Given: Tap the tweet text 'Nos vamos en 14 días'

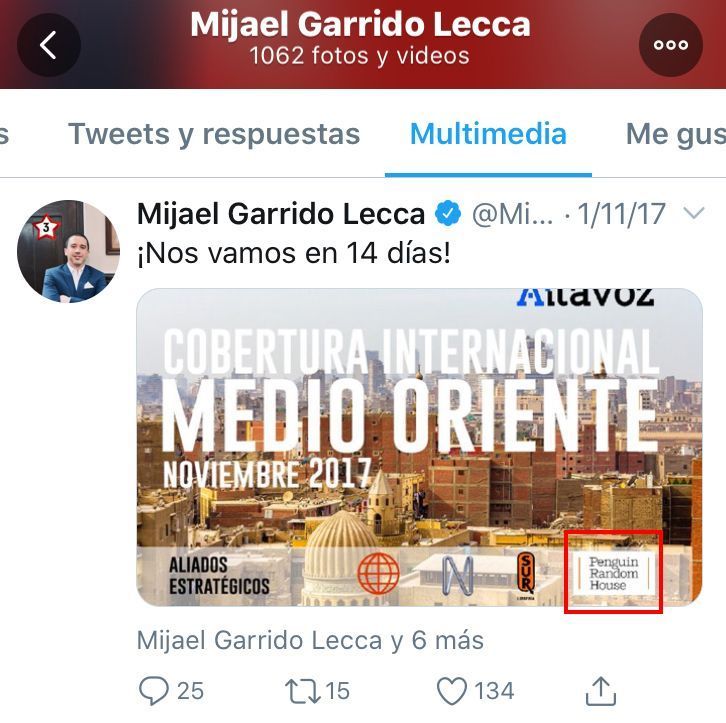Looking at the screenshot, I should point(294,254).
